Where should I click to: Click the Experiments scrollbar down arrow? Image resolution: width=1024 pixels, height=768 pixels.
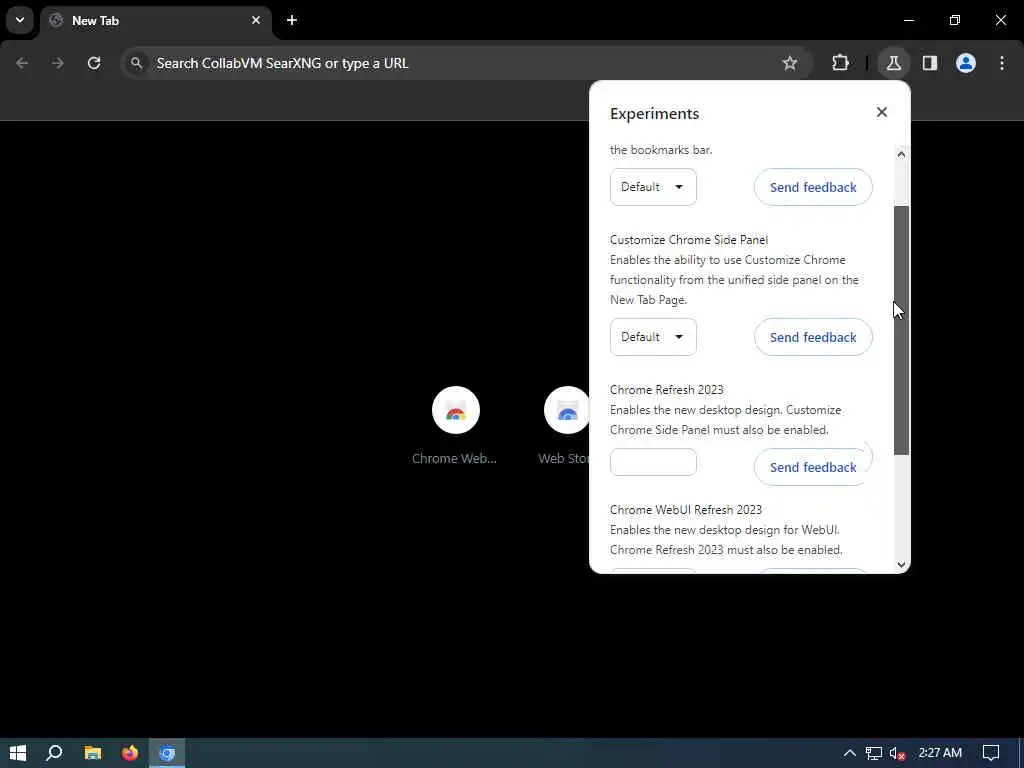pyautogui.click(x=901, y=565)
